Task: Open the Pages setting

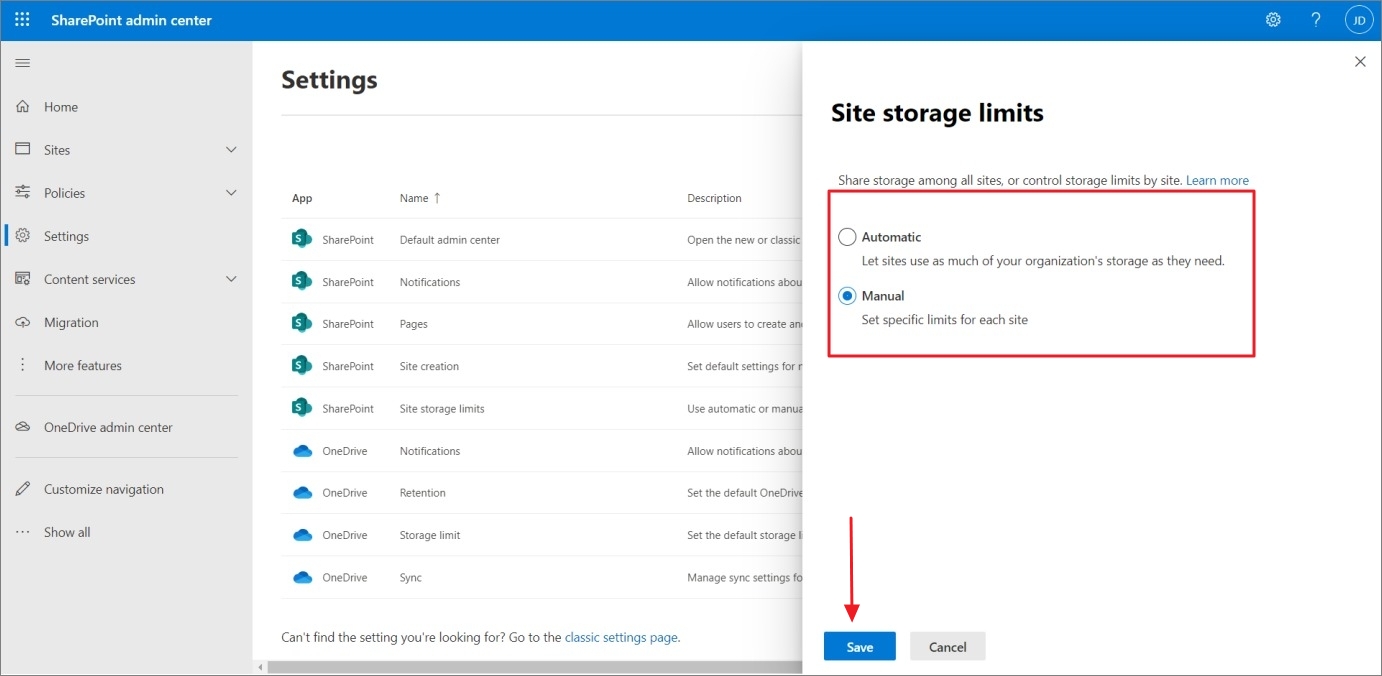Action: point(414,324)
